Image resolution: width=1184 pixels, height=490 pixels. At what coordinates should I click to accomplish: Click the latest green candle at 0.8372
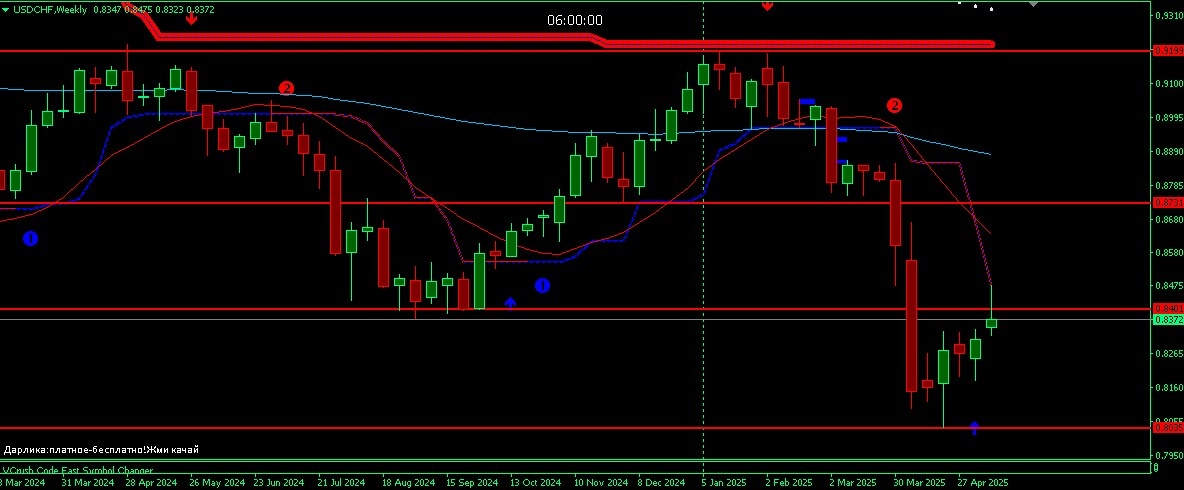(x=991, y=323)
